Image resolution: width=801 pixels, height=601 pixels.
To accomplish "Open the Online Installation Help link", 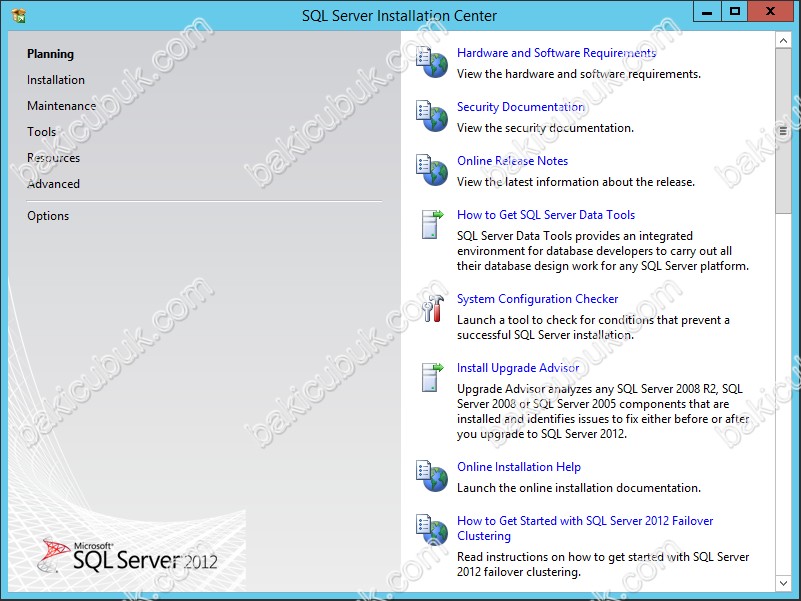I will [x=519, y=467].
